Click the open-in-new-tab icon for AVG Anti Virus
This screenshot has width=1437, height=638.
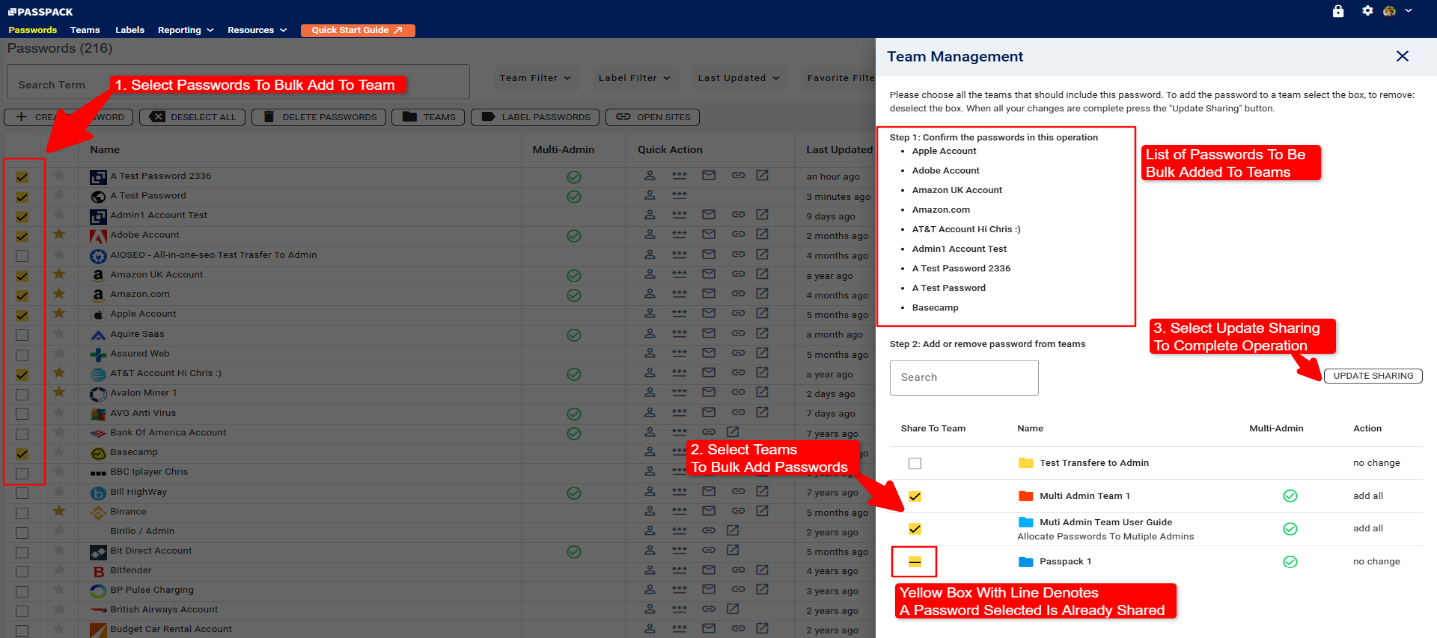point(762,413)
